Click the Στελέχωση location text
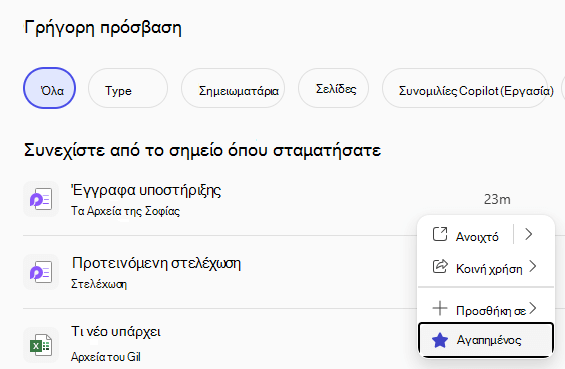Viewport: 565px width, 369px height. coord(99,284)
